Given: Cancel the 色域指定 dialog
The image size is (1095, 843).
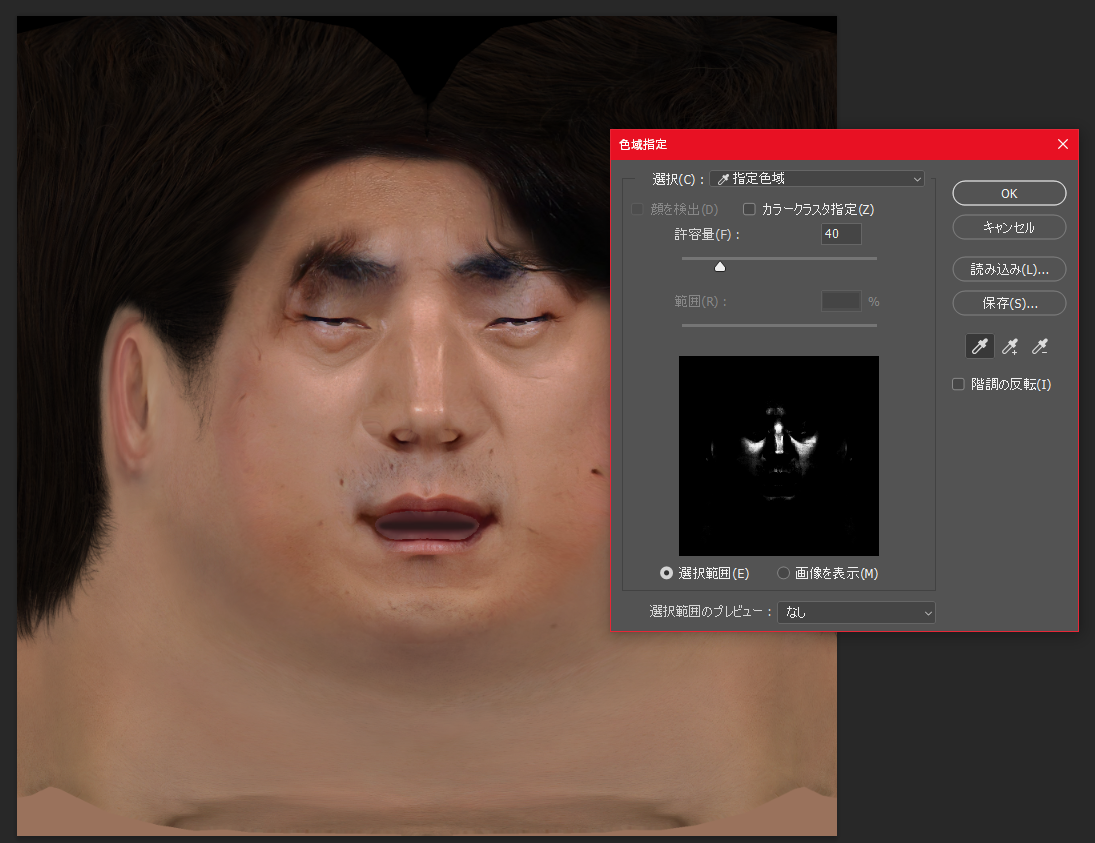Looking at the screenshot, I should pos(1009,227).
